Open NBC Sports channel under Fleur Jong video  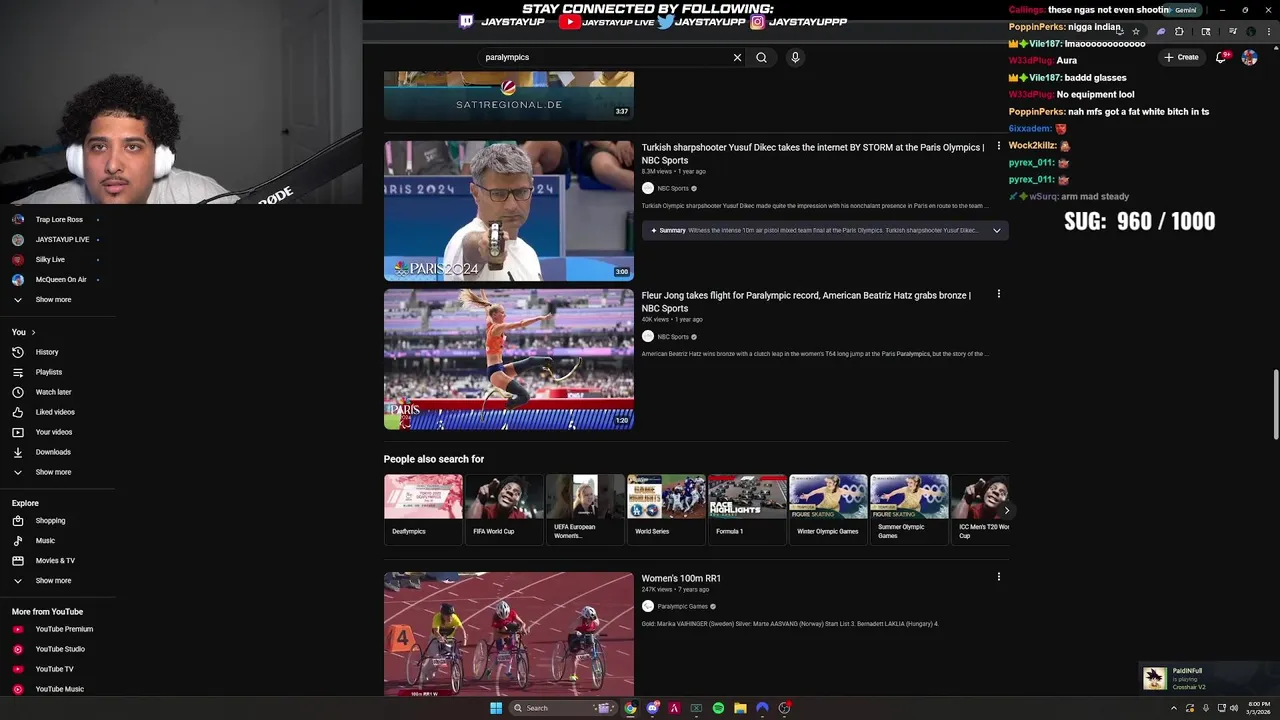[673, 337]
